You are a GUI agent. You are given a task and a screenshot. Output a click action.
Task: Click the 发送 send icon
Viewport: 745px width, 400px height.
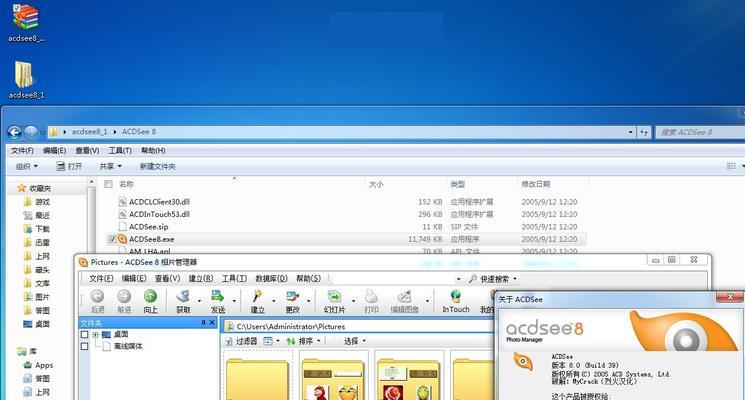(218, 296)
